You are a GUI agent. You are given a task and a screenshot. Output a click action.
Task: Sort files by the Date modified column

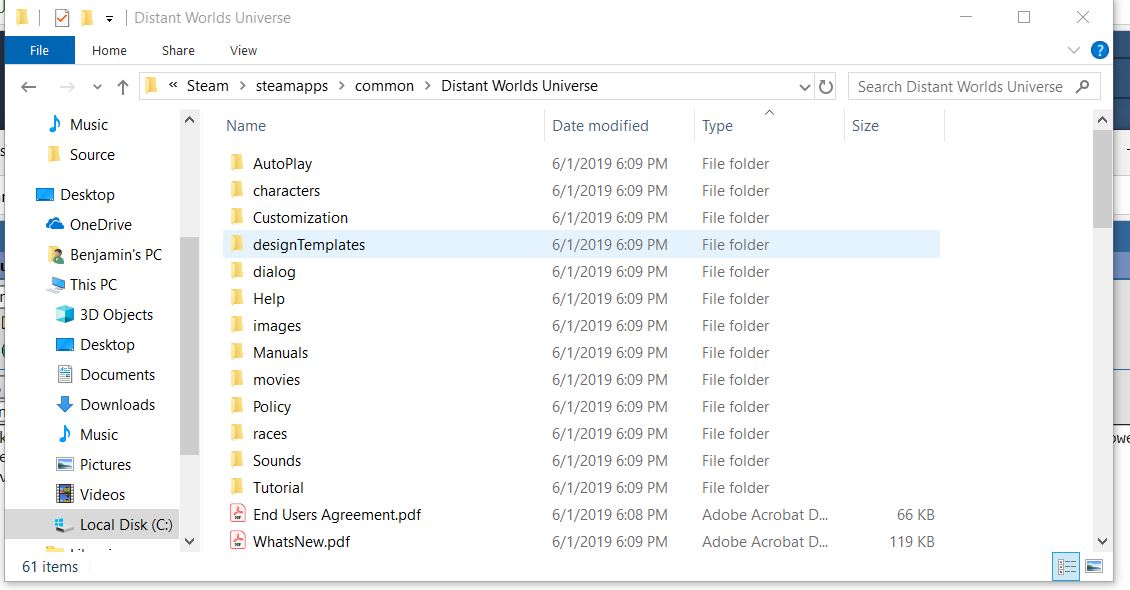[x=600, y=126]
